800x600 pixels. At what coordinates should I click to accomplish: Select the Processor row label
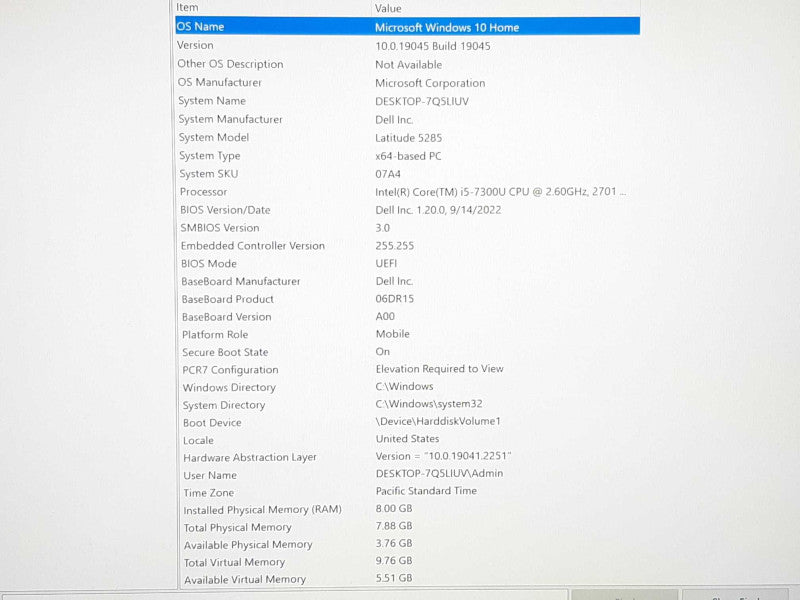204,192
